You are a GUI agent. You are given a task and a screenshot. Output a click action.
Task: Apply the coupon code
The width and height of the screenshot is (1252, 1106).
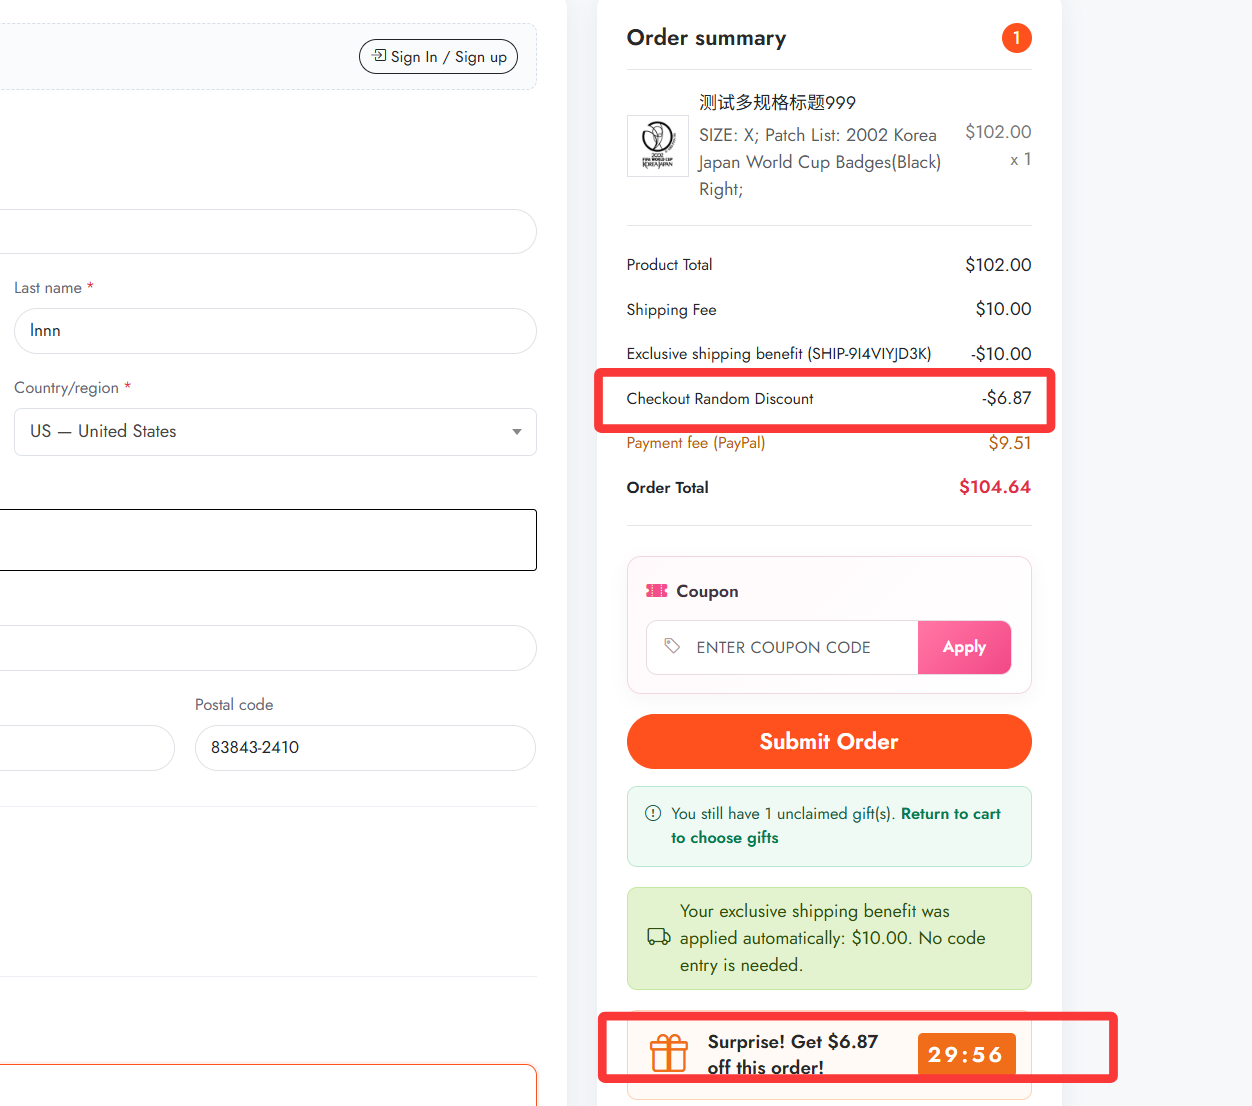[964, 647]
